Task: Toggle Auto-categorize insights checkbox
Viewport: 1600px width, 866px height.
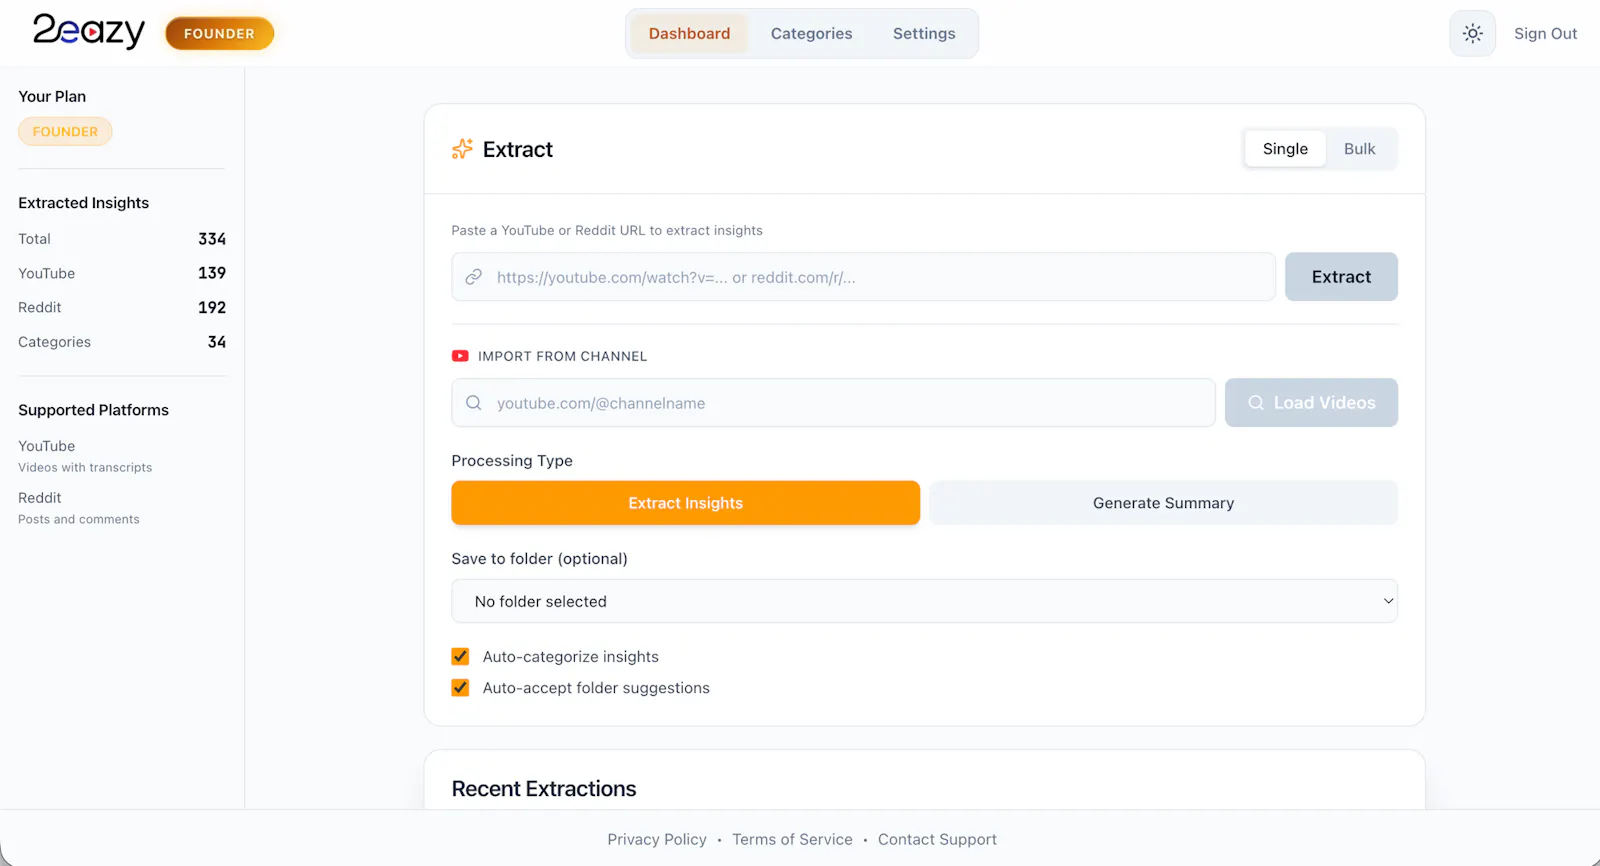Action: 460,657
